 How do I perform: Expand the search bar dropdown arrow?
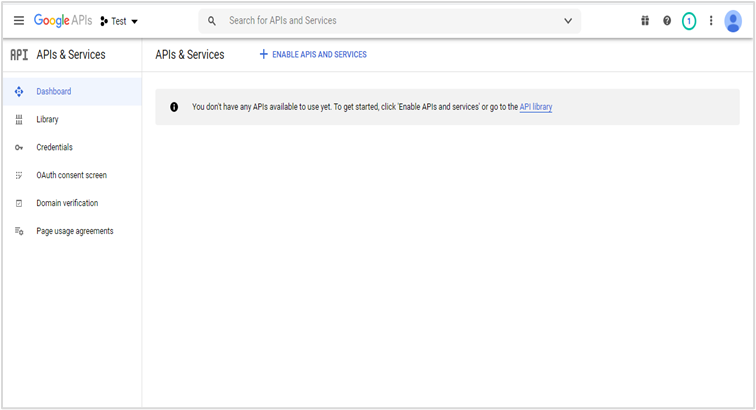[x=568, y=21]
